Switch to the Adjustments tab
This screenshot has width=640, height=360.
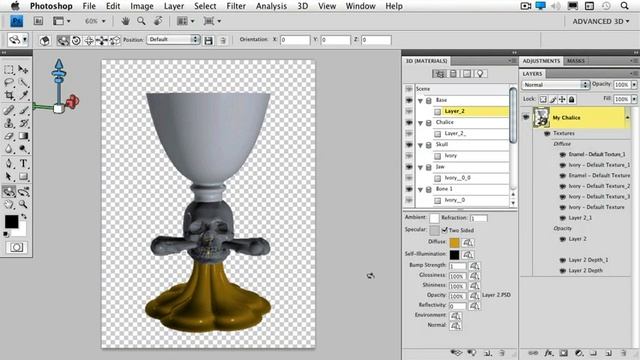point(541,61)
